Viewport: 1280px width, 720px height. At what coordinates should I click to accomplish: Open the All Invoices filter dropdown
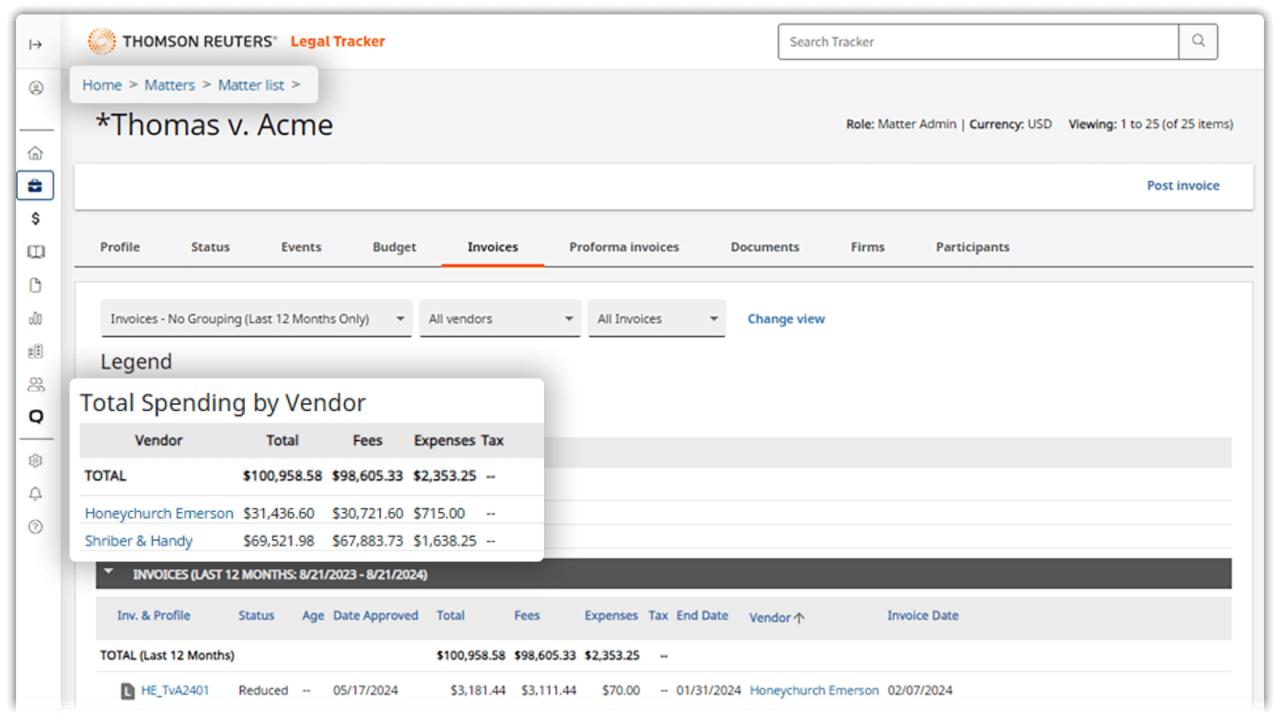click(x=657, y=319)
